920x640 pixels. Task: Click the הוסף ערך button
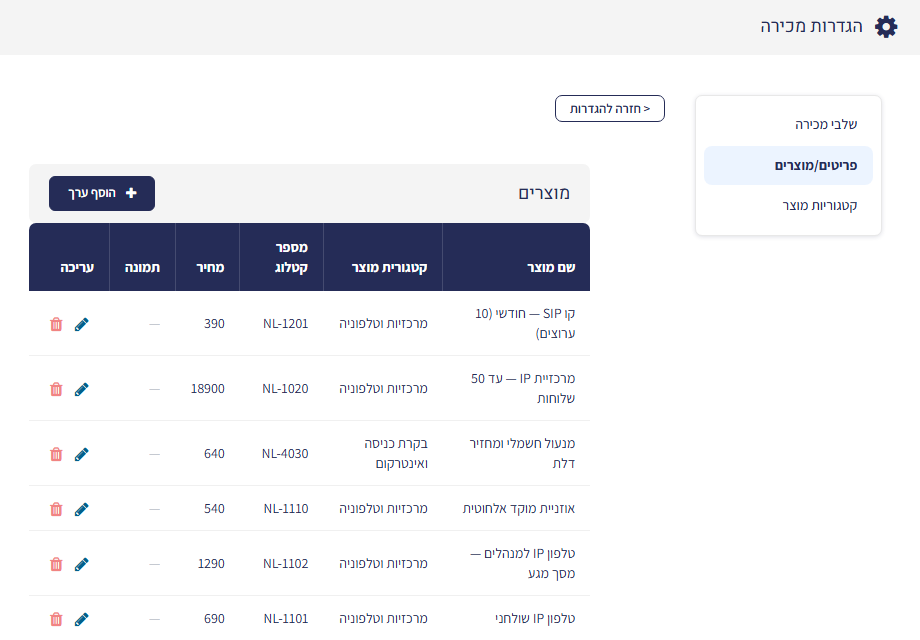pos(102,194)
